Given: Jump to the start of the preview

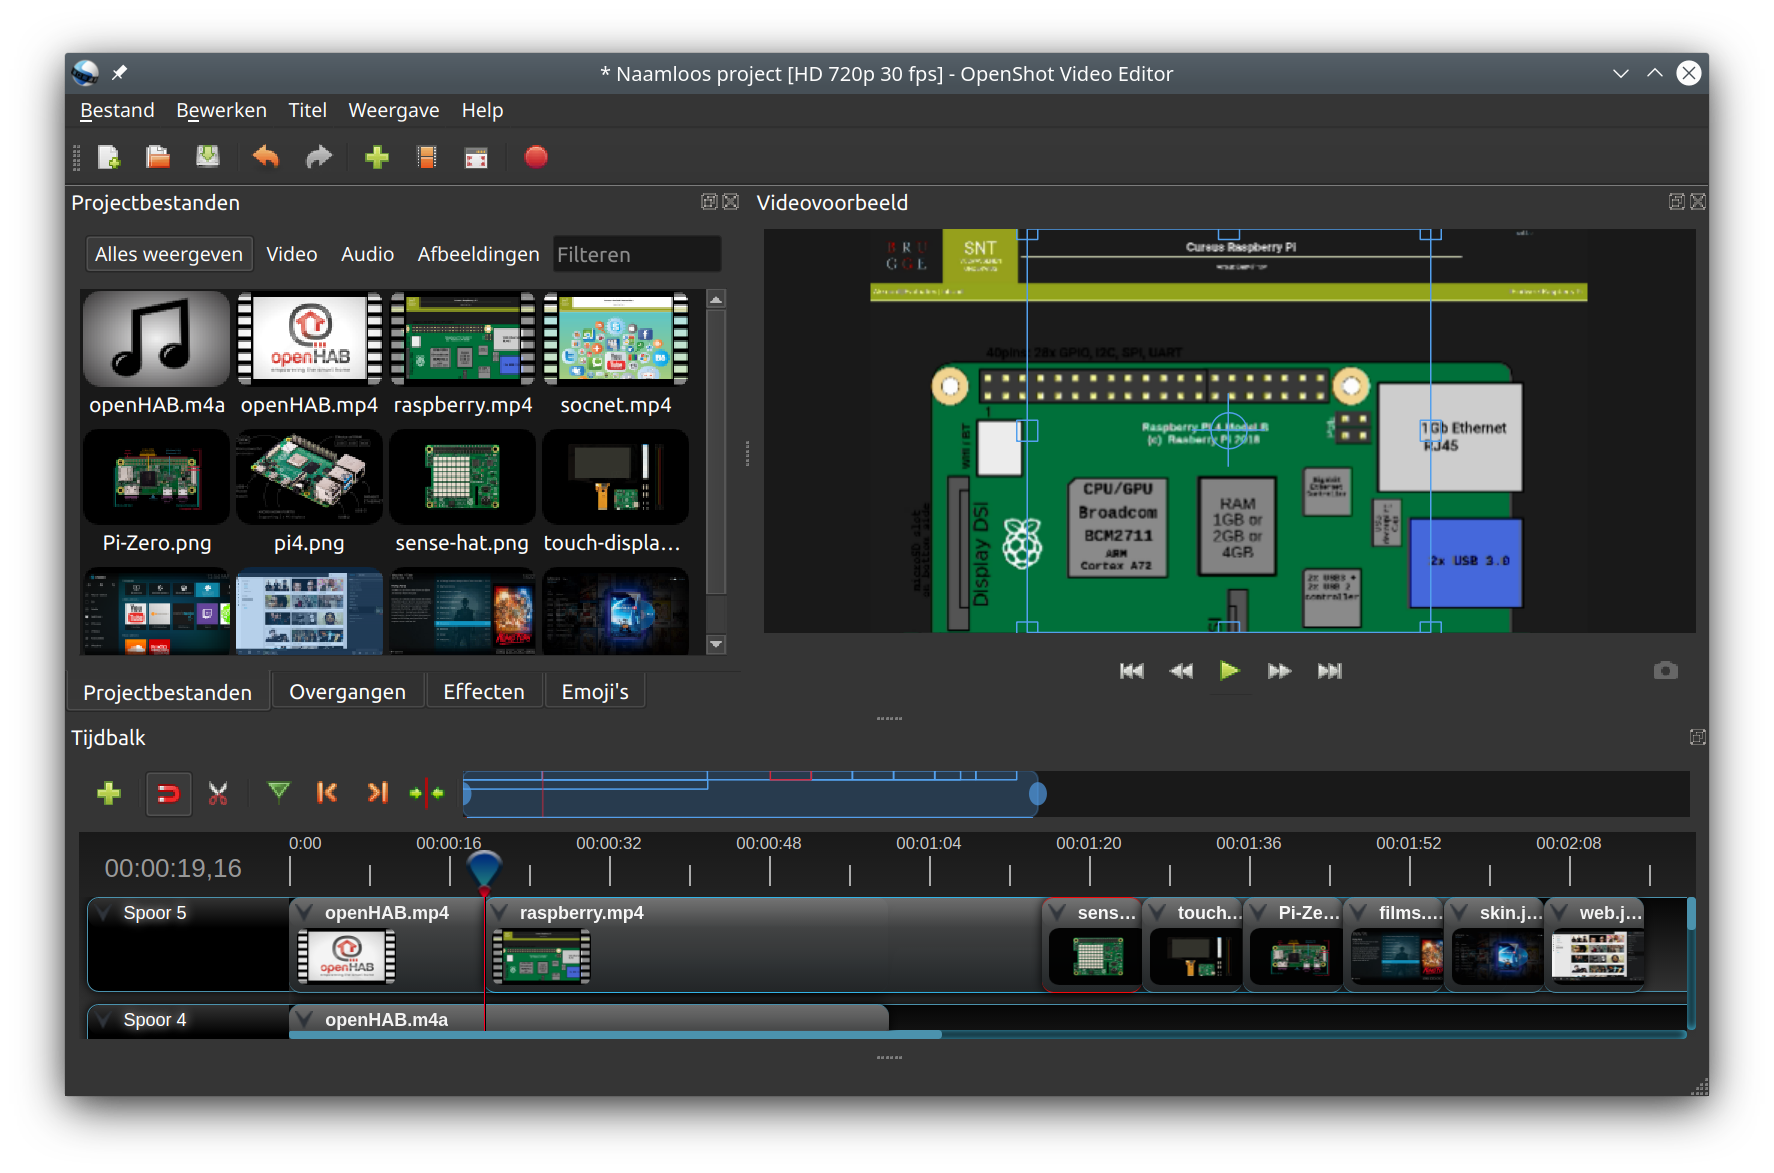Looking at the screenshot, I should point(1131,671).
